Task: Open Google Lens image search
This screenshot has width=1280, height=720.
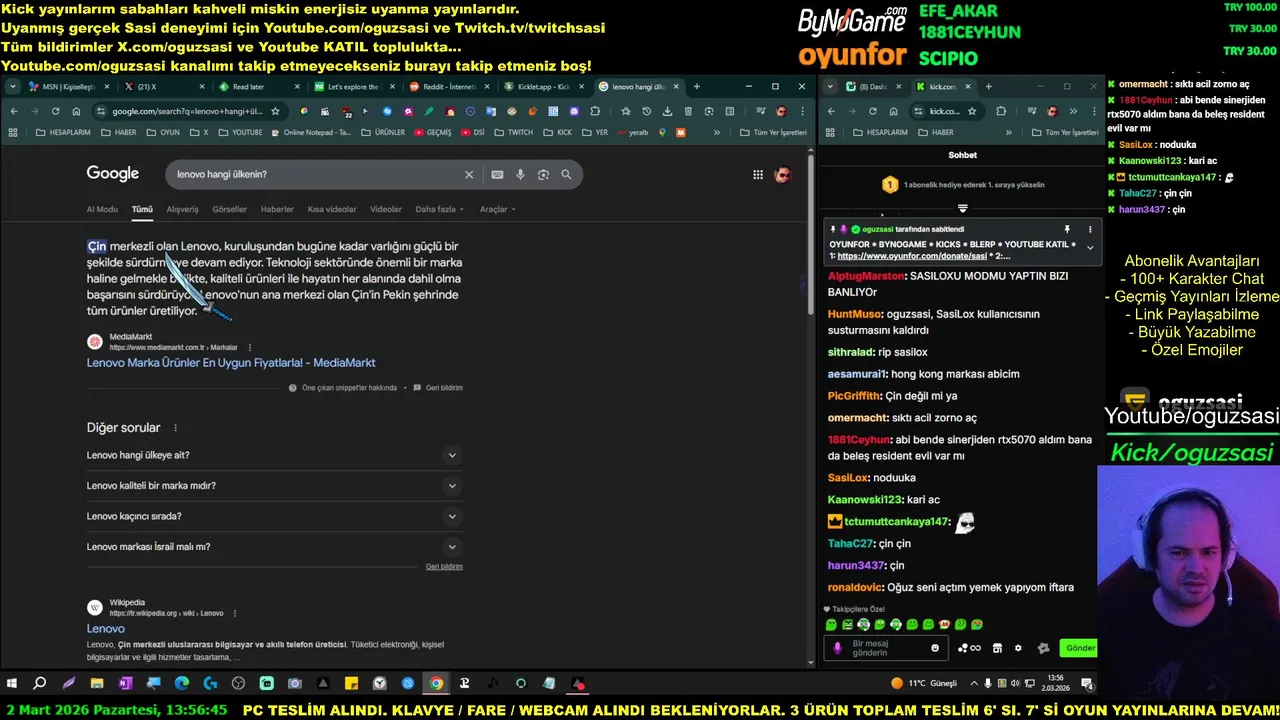Action: click(x=543, y=174)
